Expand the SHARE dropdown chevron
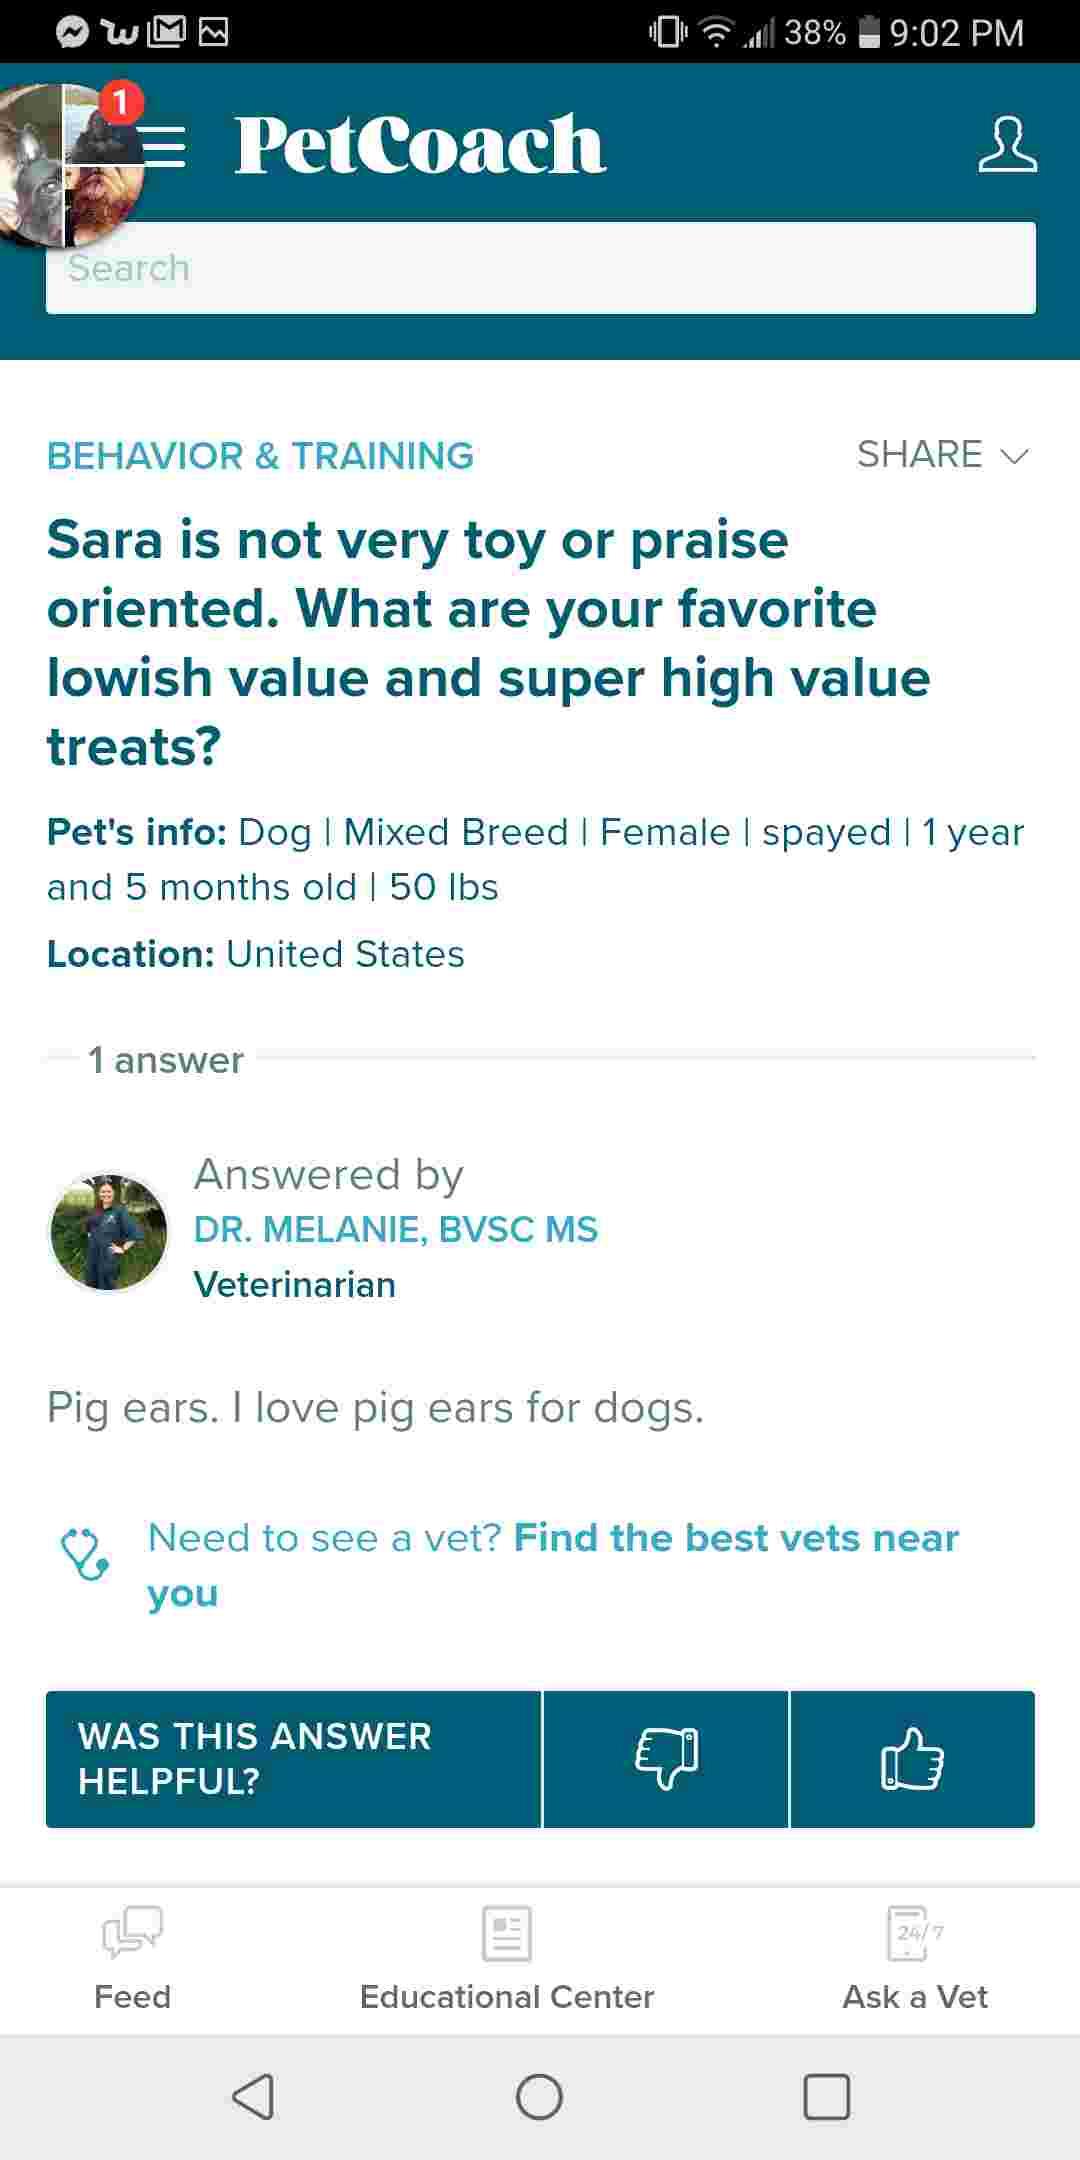1080x2160 pixels. pos(1013,458)
